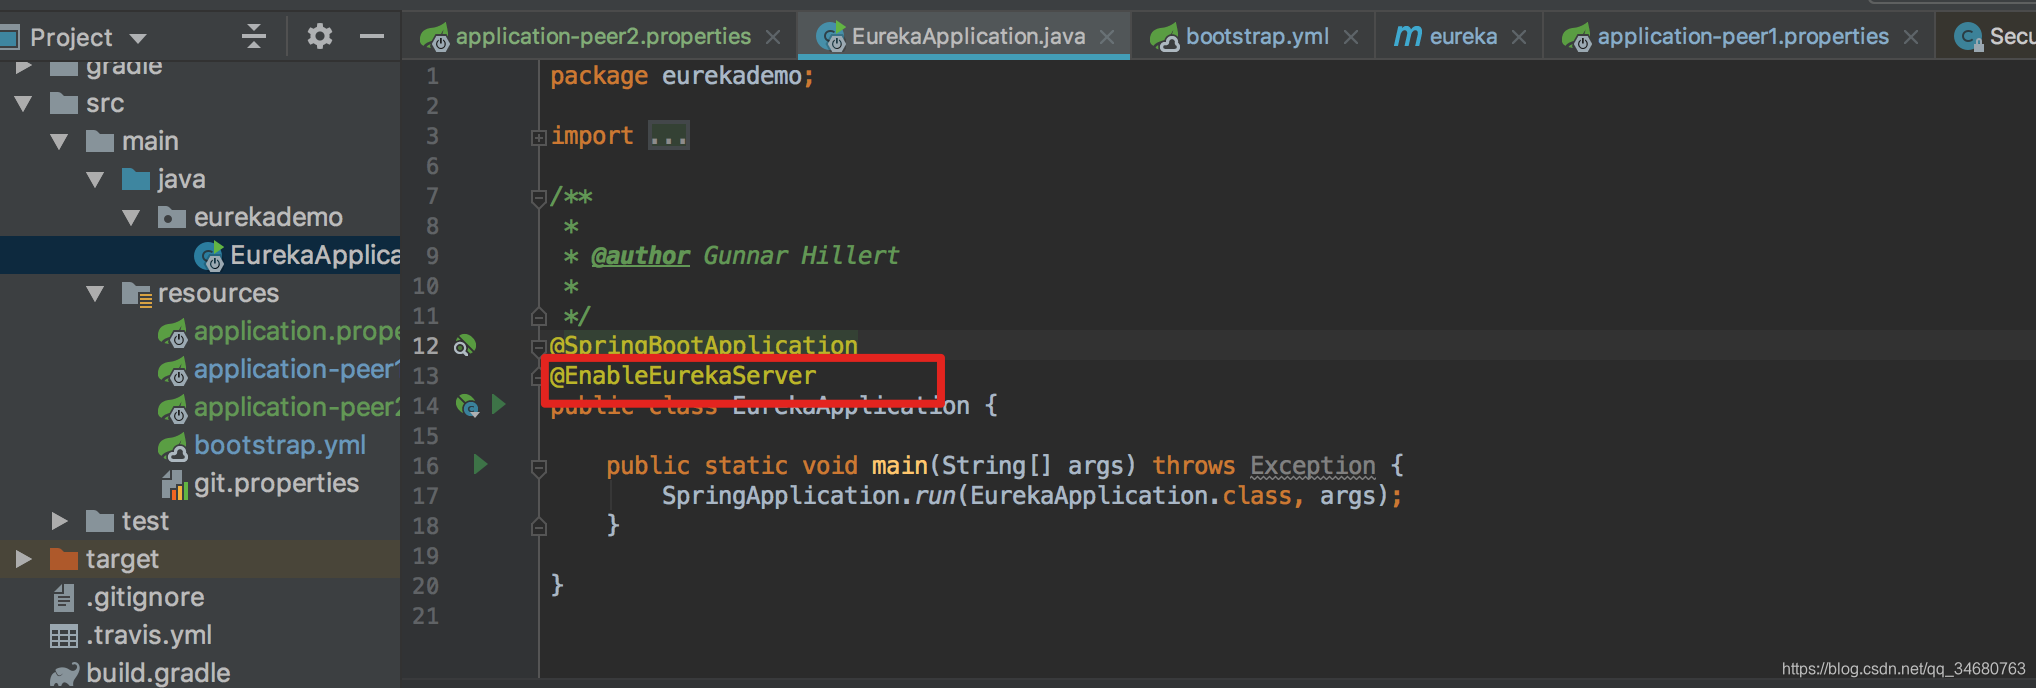The height and width of the screenshot is (688, 2036).
Task: Click the @SpringBootApplication annotation
Action: click(704, 346)
